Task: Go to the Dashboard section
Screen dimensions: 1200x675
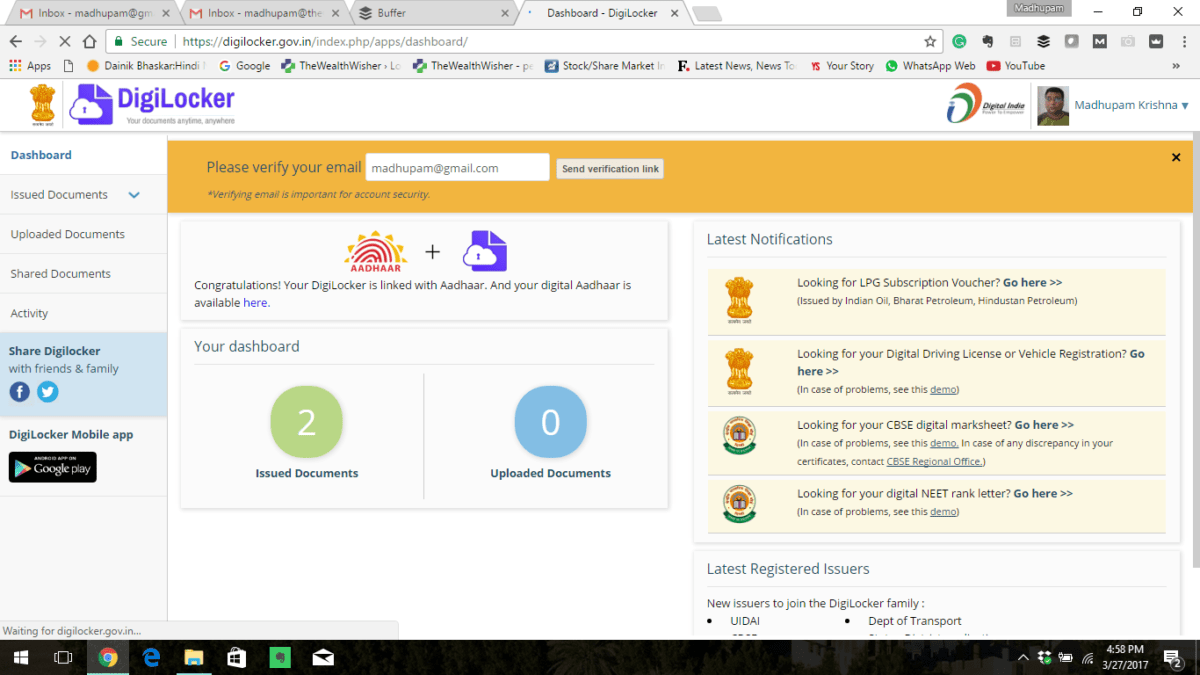Action: coord(41,155)
